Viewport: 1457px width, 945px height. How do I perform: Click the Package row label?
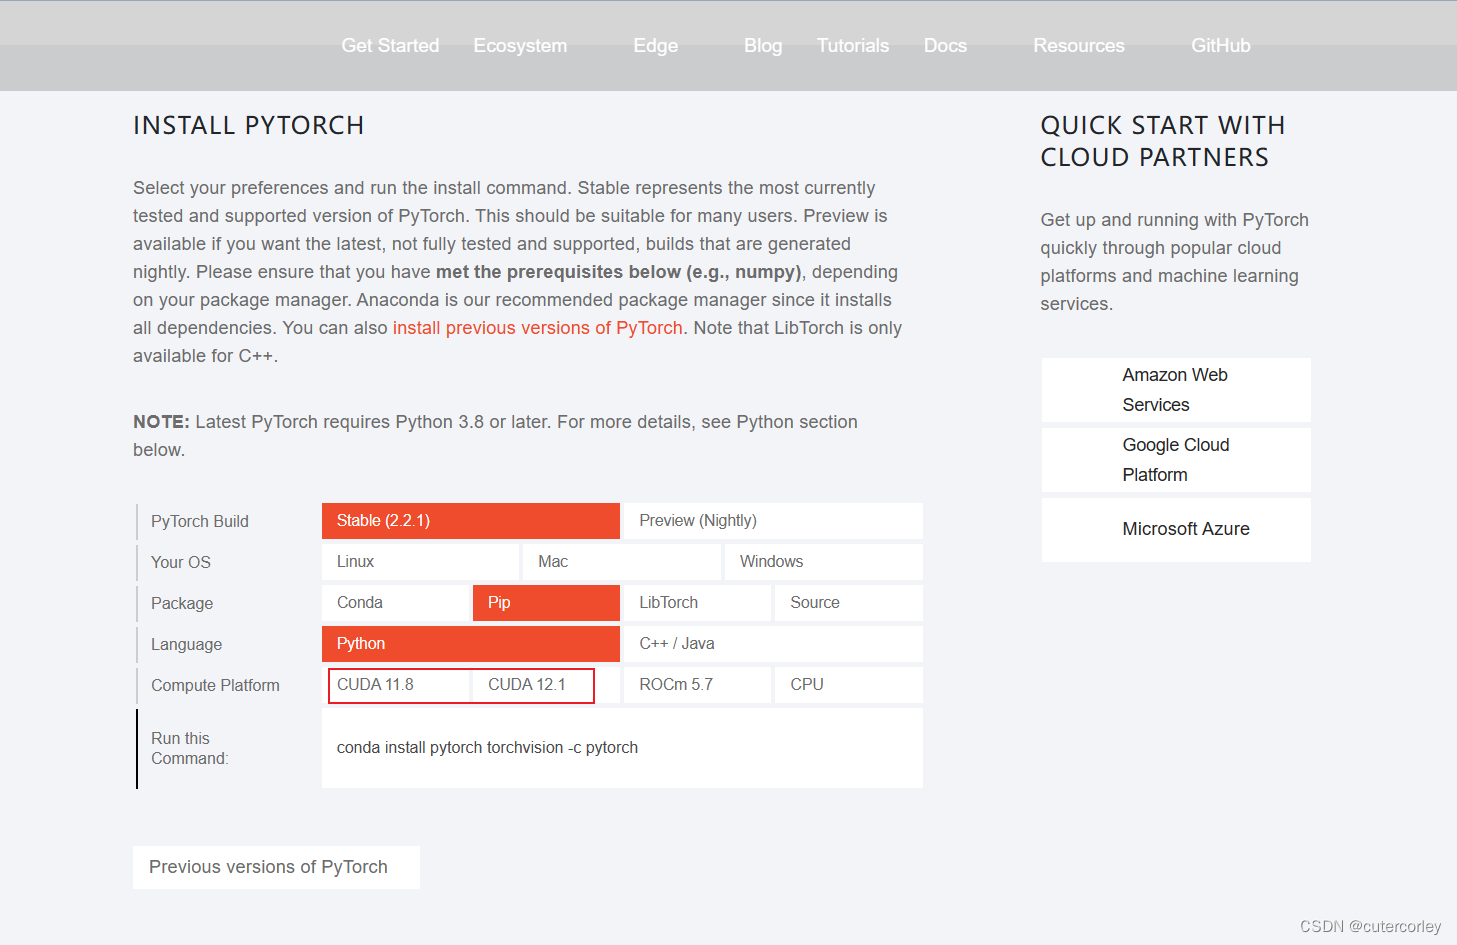tap(182, 604)
